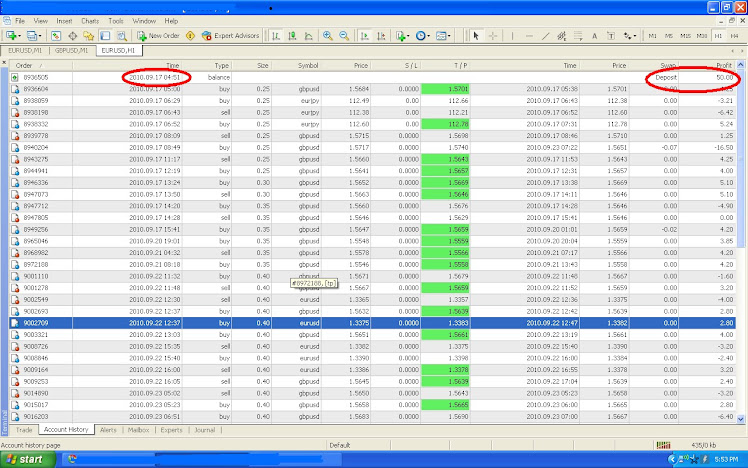Zoom out on the chart
The height and width of the screenshot is (468, 748).
tap(344, 36)
